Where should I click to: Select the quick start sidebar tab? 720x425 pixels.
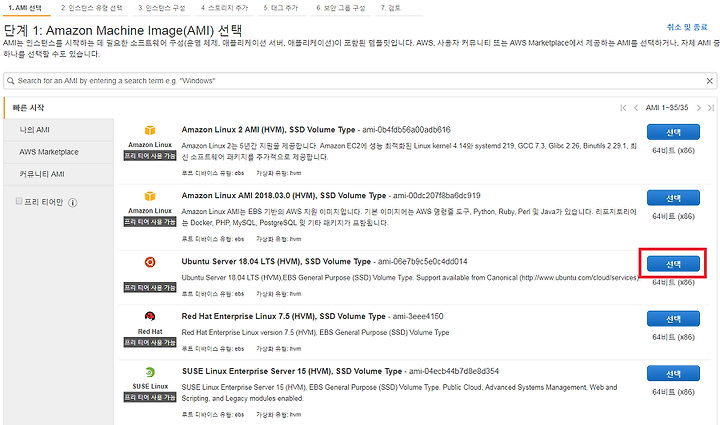point(58,108)
